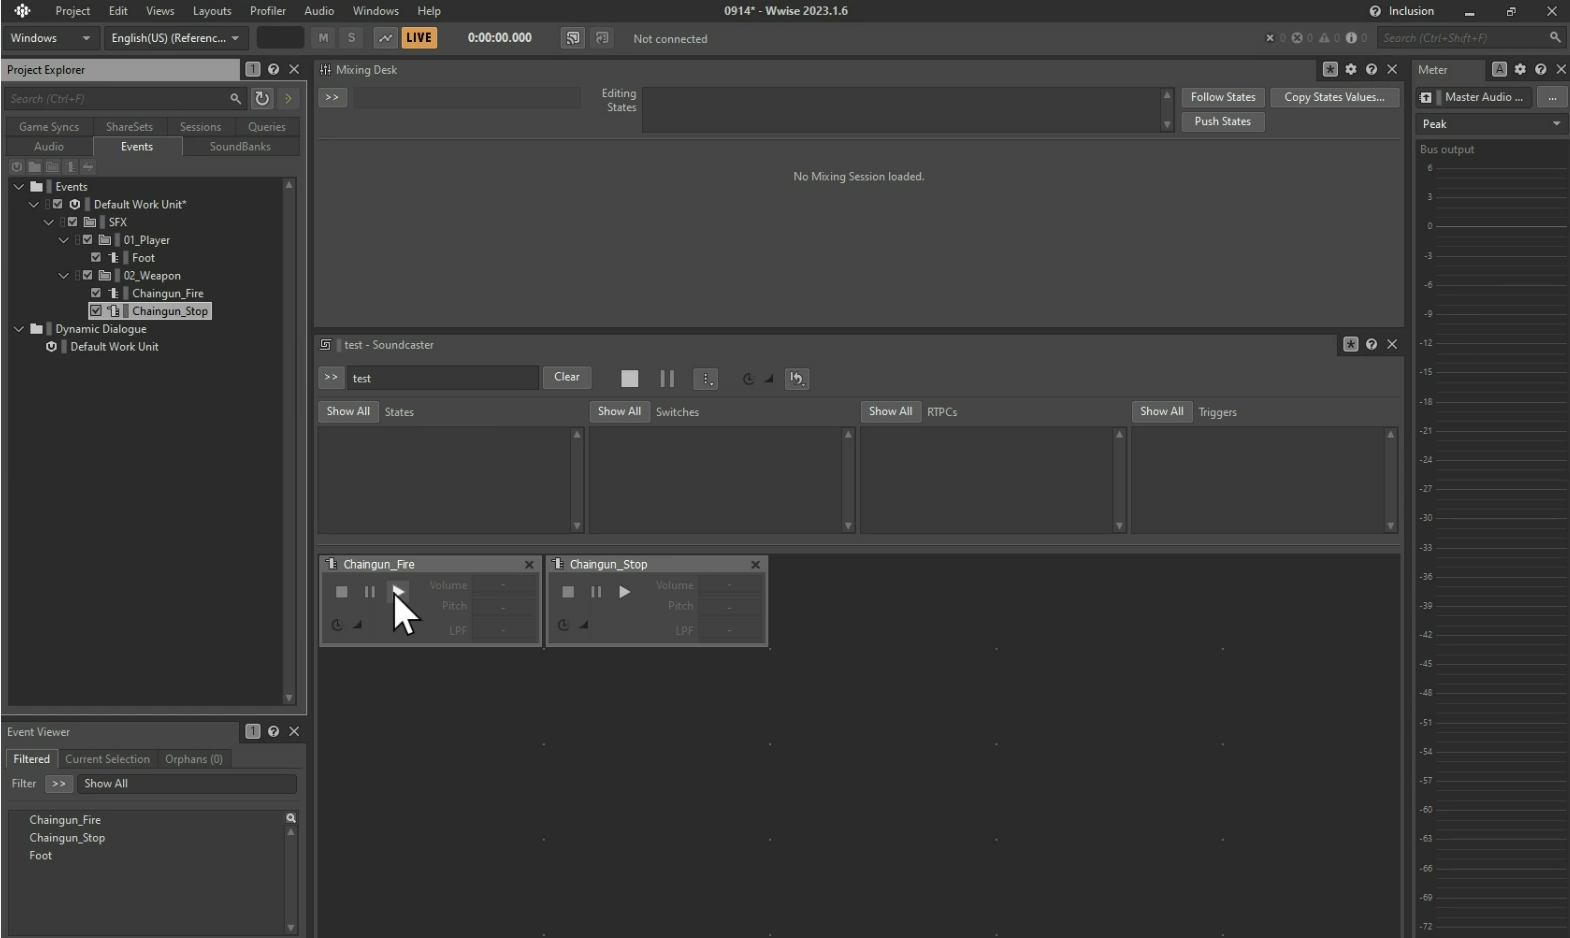Click the global search magnifier icon
The width and height of the screenshot is (1570, 938).
coord(1555,37)
